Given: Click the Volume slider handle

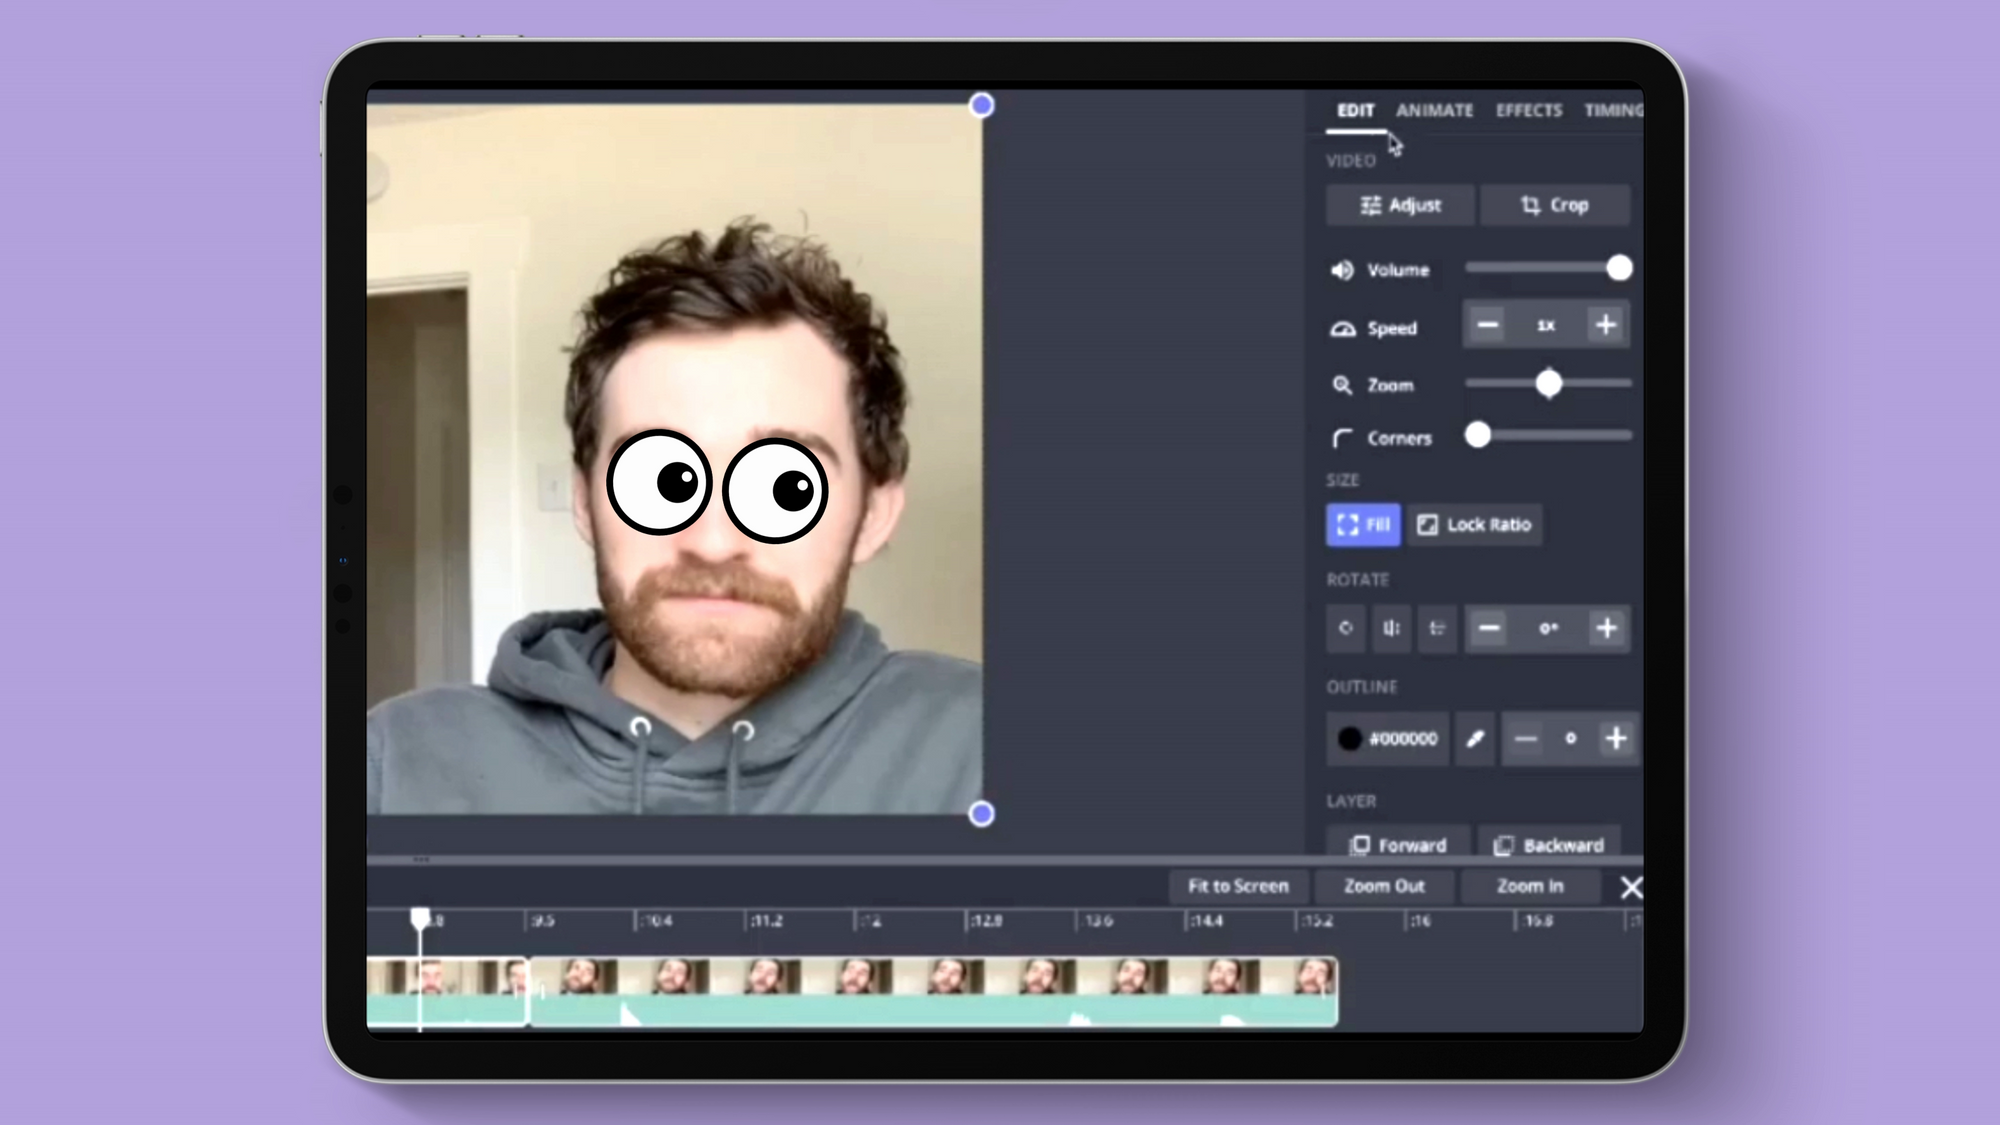Looking at the screenshot, I should pos(1619,268).
